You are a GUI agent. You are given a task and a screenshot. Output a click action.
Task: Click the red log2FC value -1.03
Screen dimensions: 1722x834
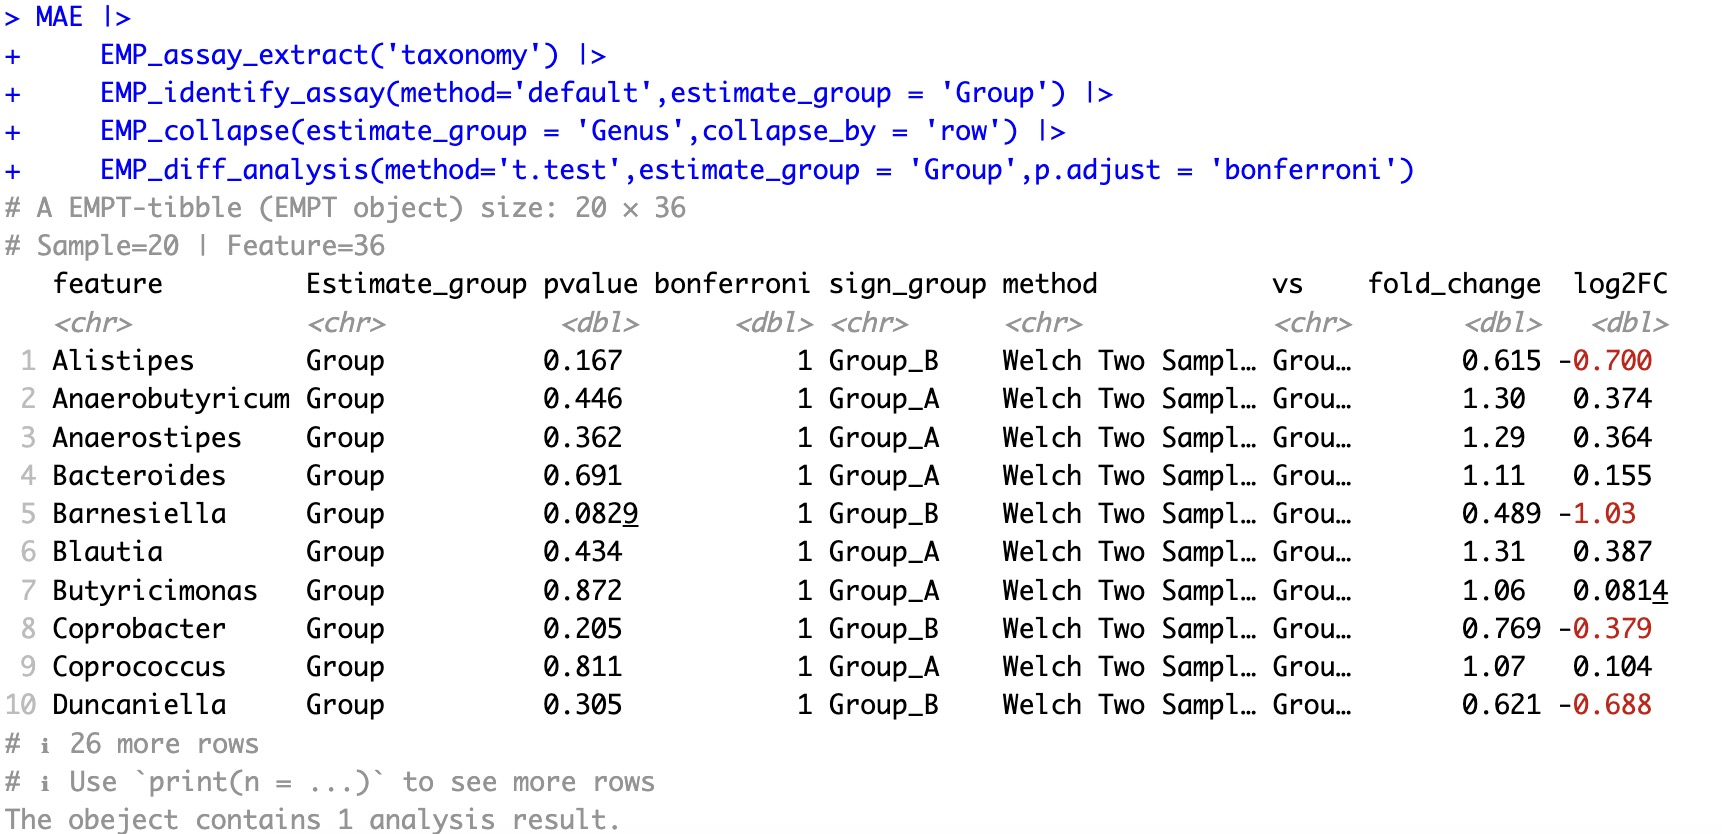coord(1604,514)
